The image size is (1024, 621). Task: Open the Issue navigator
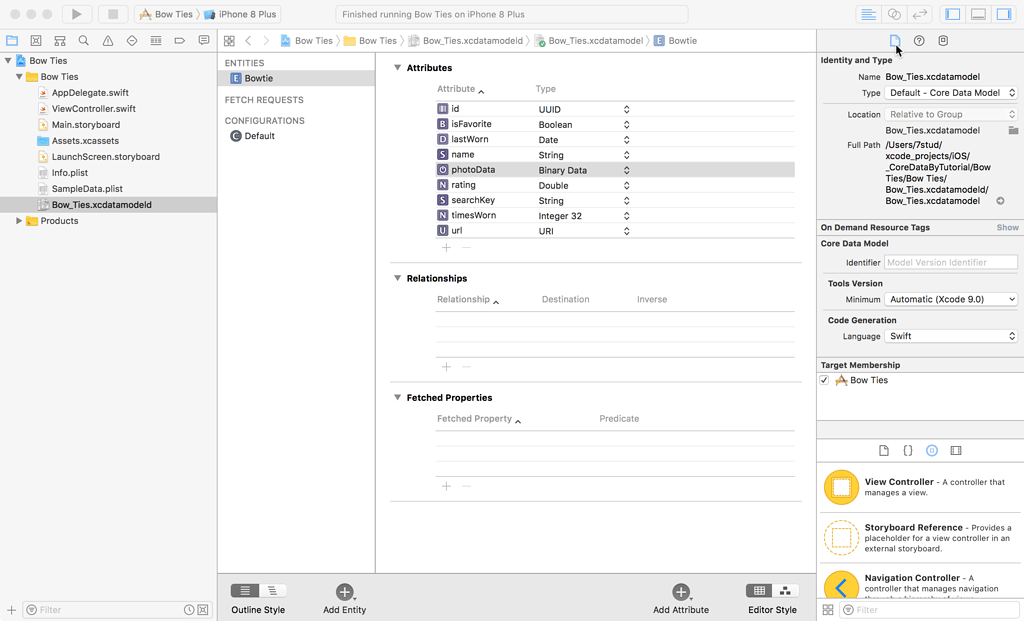point(108,40)
